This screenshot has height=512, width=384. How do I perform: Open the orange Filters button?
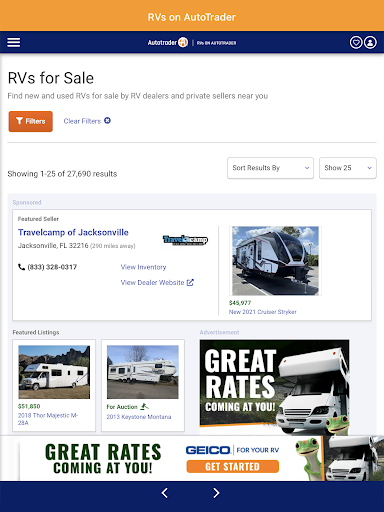click(x=31, y=121)
